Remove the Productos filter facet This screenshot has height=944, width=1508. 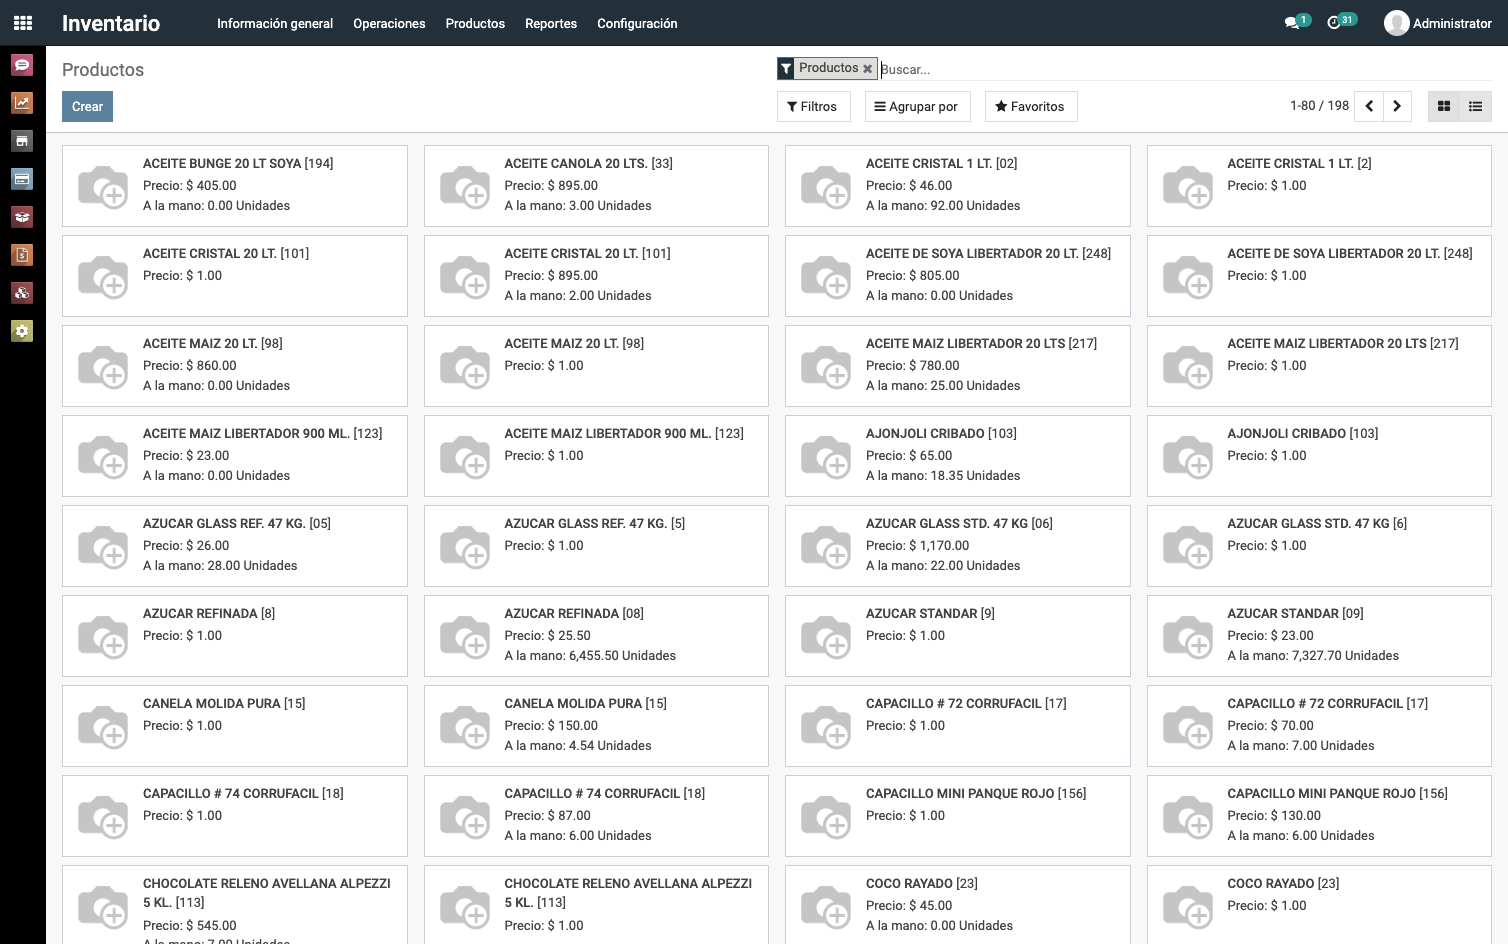pos(867,68)
